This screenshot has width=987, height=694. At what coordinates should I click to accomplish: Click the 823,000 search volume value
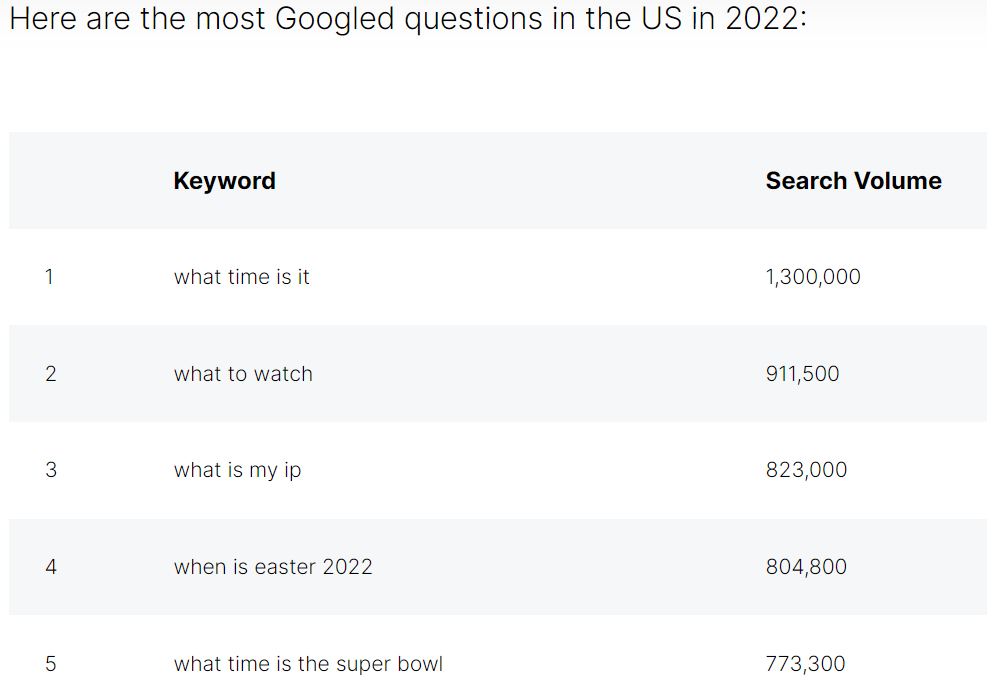(x=806, y=470)
